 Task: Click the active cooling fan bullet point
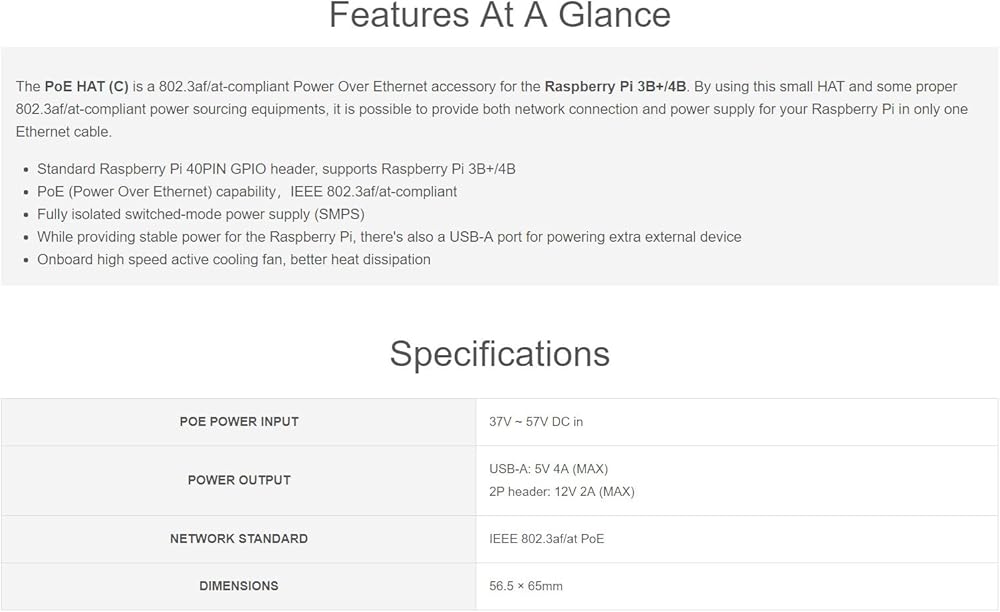pyautogui.click(x=234, y=259)
